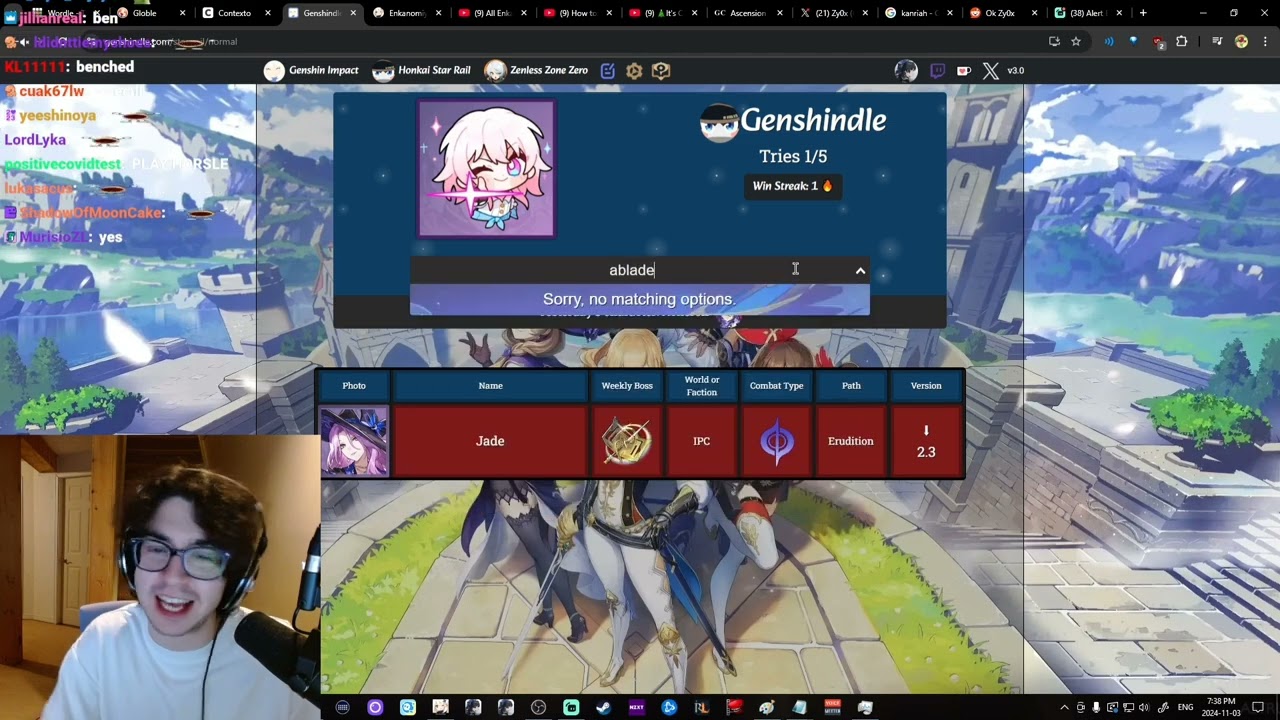
Task: Click the install app icon in address bar
Action: point(1054,42)
